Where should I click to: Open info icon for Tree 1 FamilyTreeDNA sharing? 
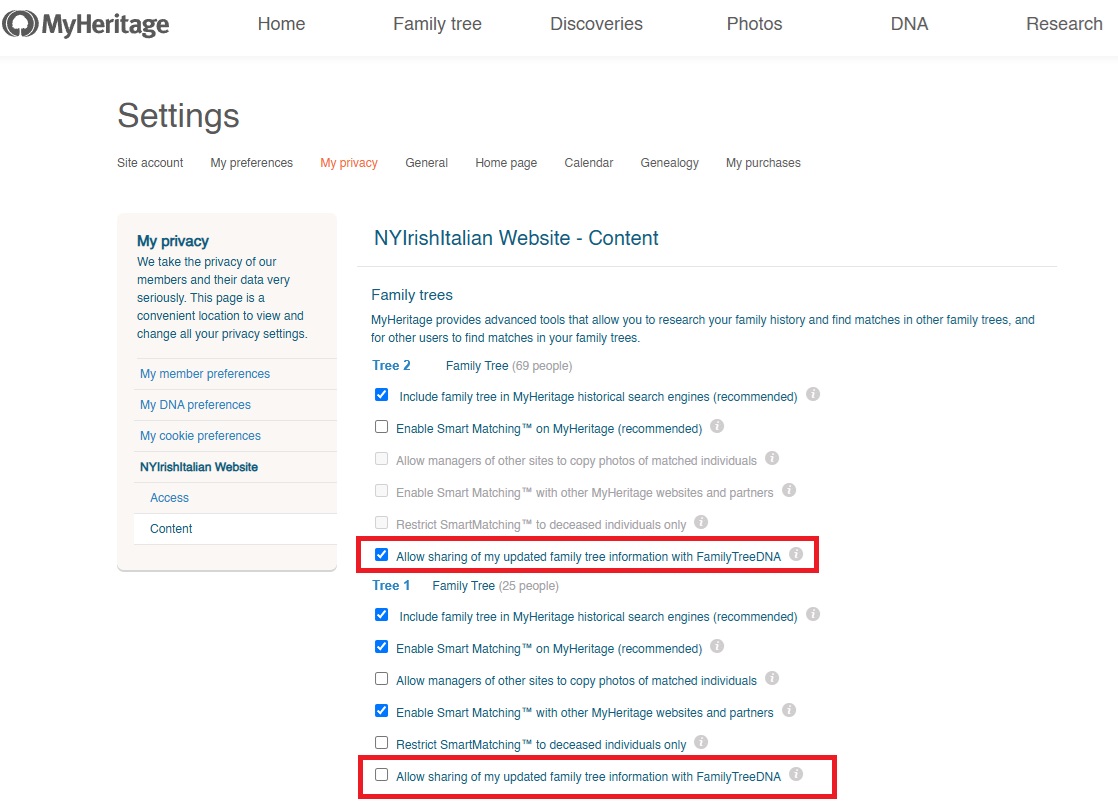coord(796,775)
